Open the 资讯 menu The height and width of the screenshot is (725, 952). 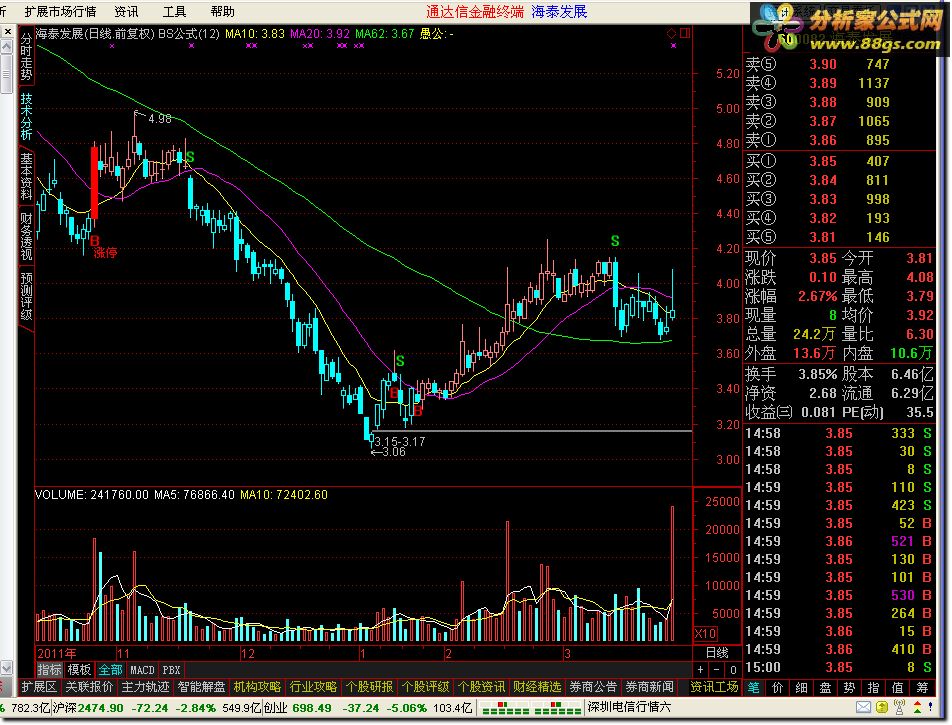click(126, 12)
